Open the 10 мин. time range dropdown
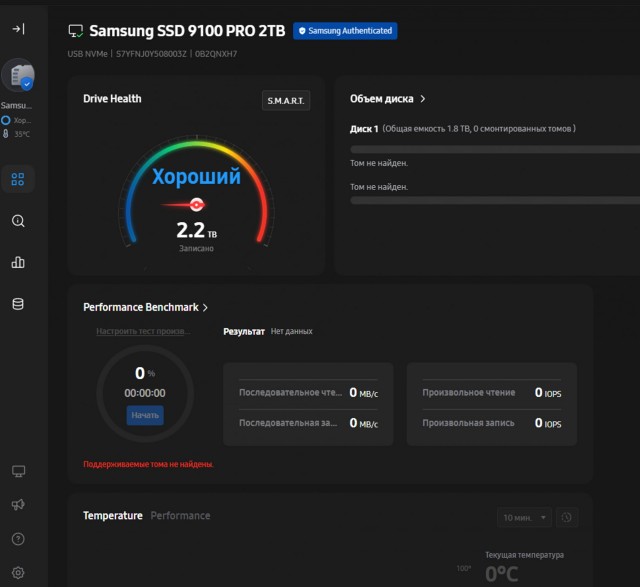 [x=524, y=518]
